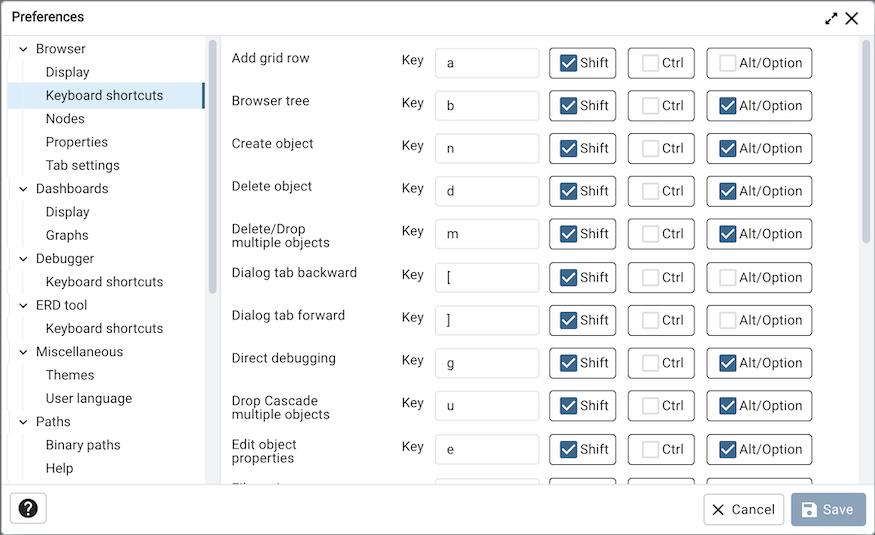
Task: Enable Alt/Option for Dialog tab backward
Action: point(728,278)
